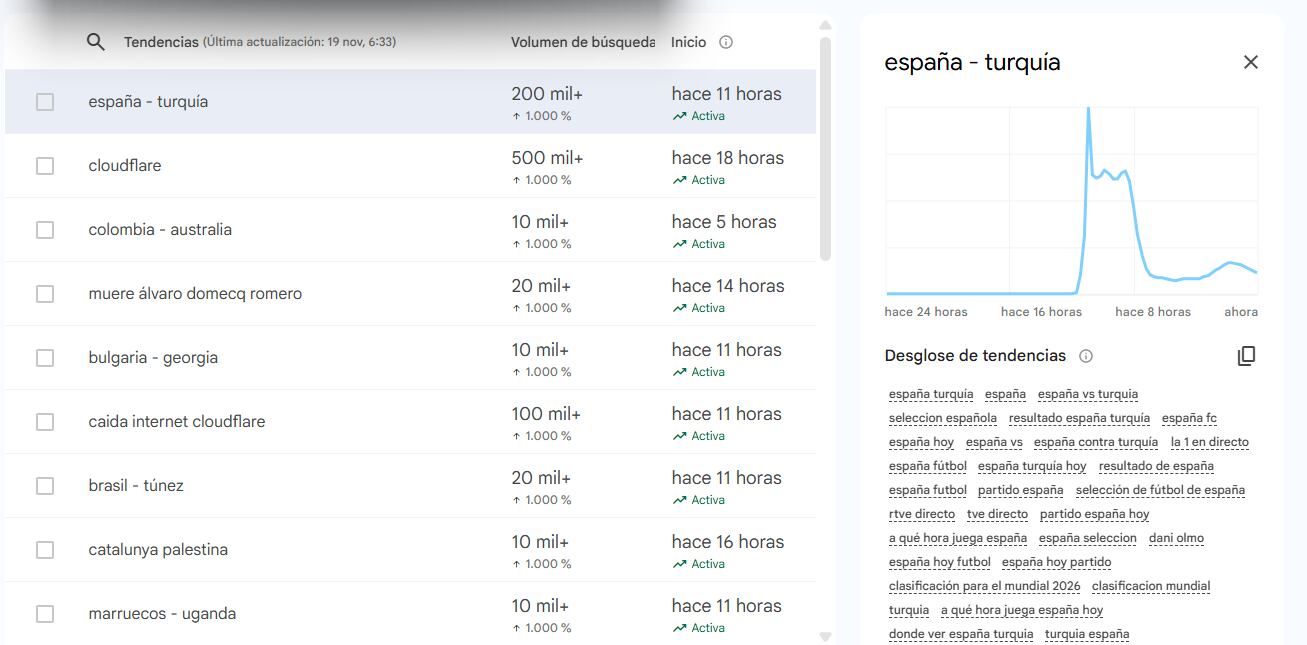Click the search magnifier icon

96,42
